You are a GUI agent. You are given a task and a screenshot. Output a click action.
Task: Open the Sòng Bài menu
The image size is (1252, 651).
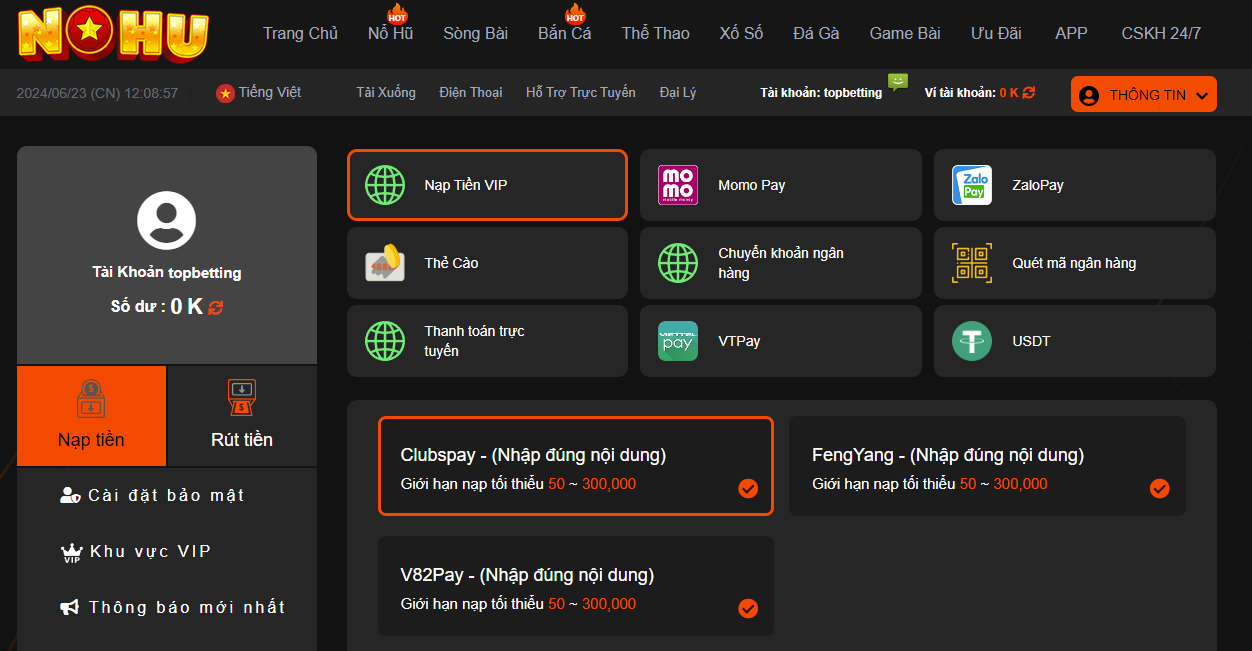(x=475, y=34)
